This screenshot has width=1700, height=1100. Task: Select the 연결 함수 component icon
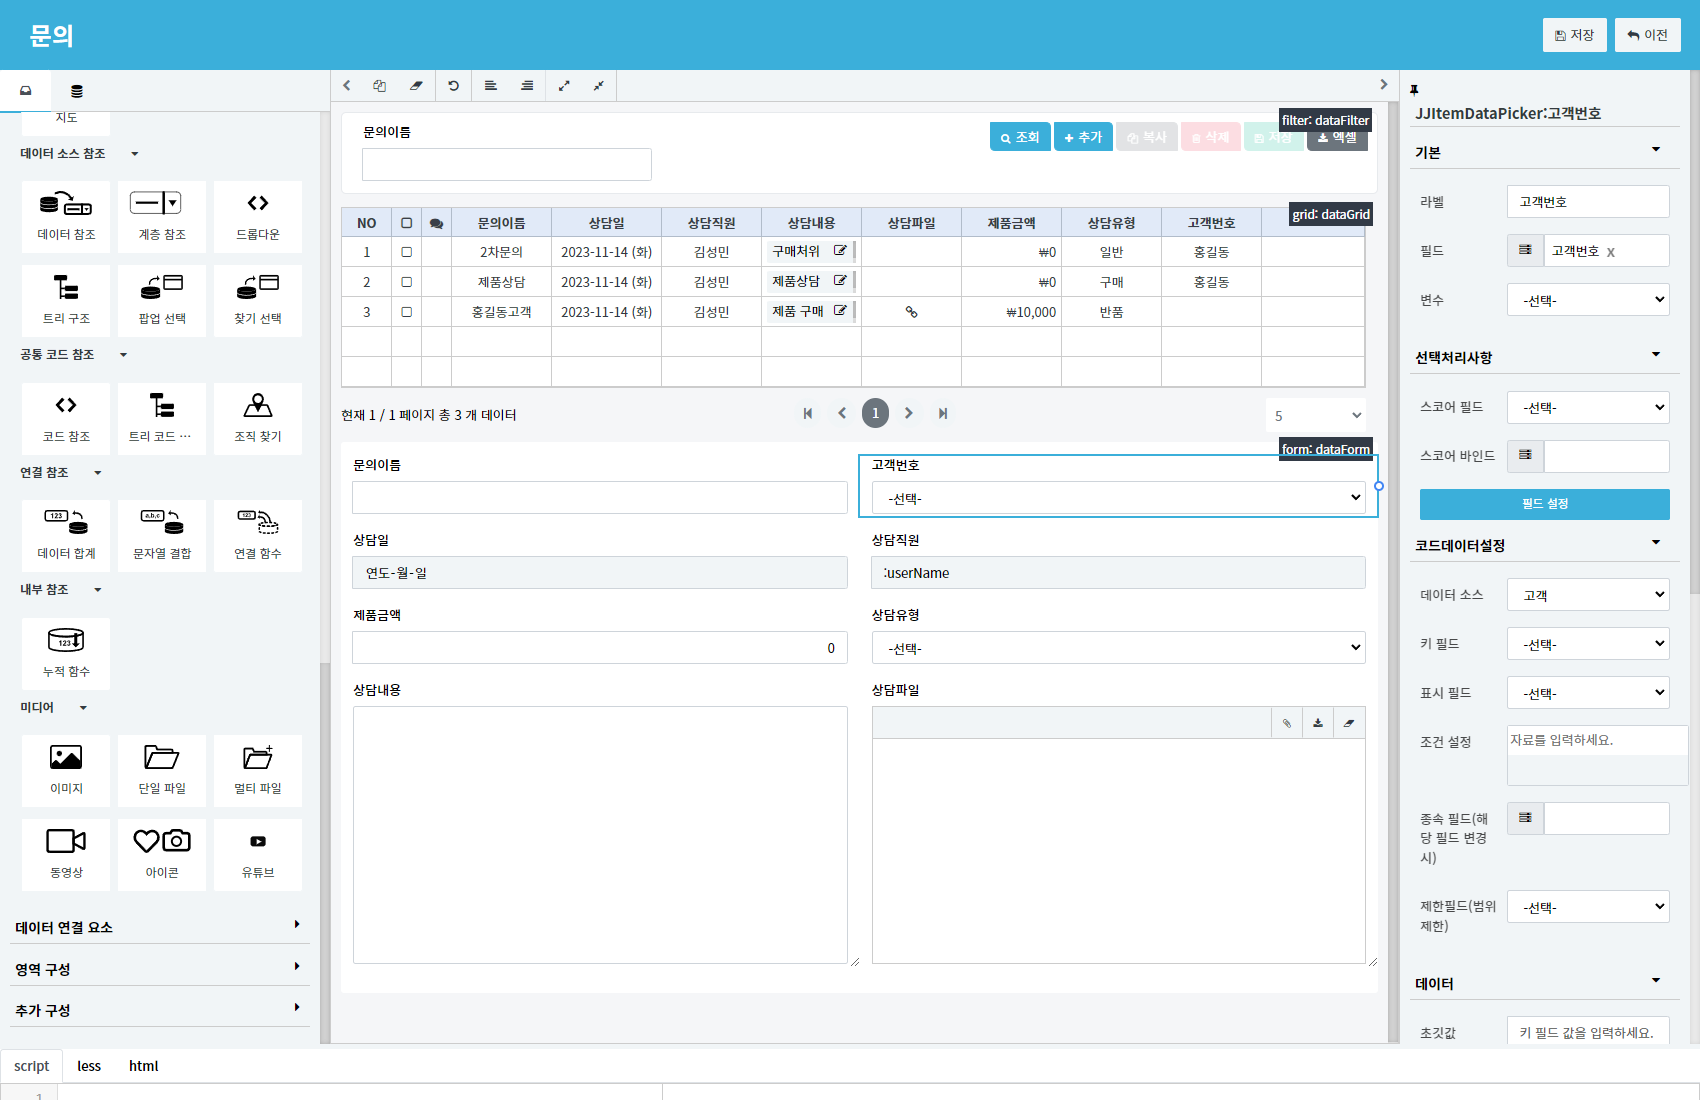[x=258, y=535]
